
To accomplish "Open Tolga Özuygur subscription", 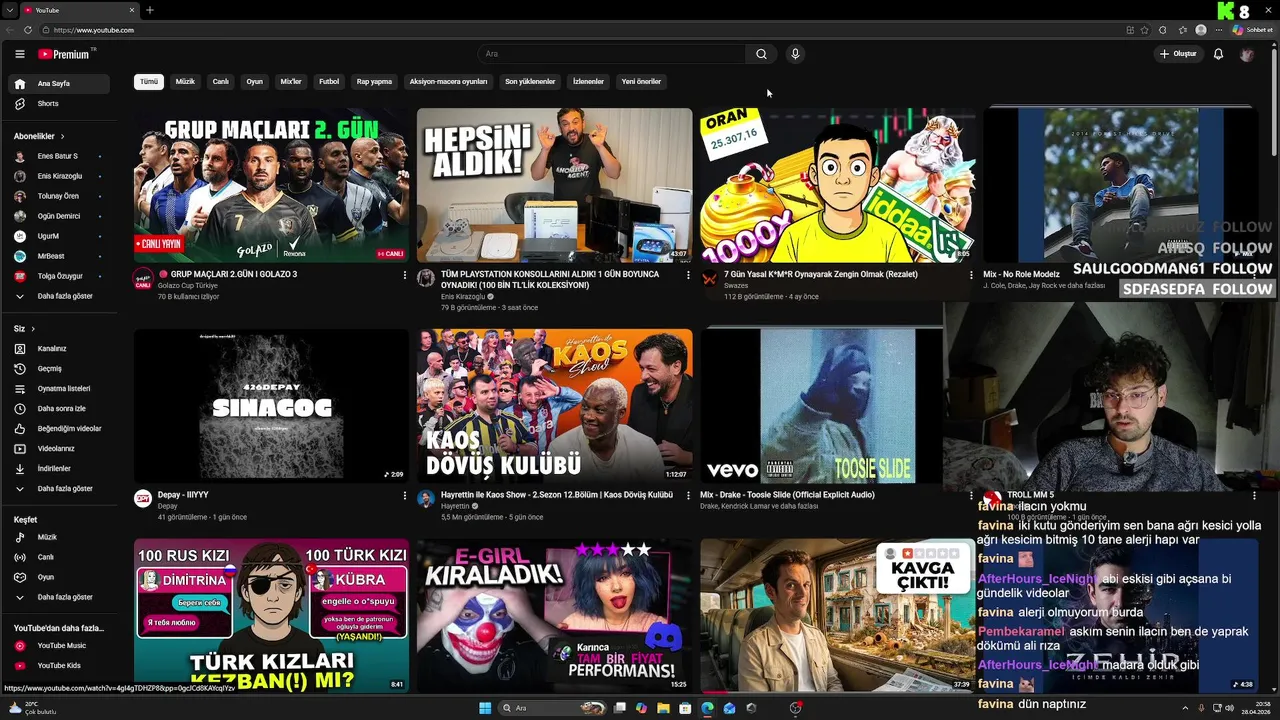I will (59, 277).
